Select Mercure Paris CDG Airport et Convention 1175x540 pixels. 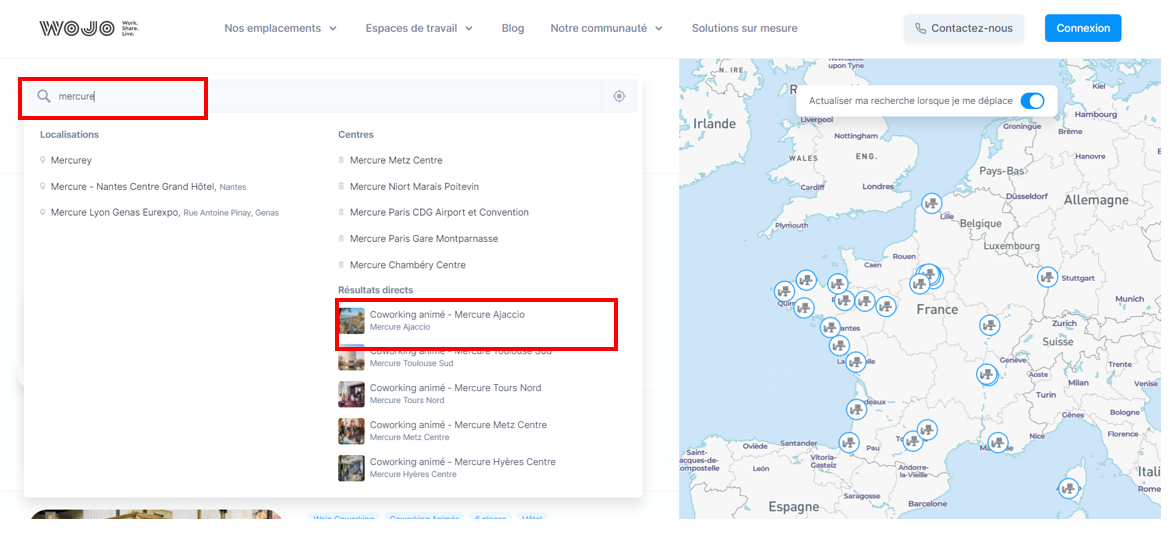click(439, 213)
